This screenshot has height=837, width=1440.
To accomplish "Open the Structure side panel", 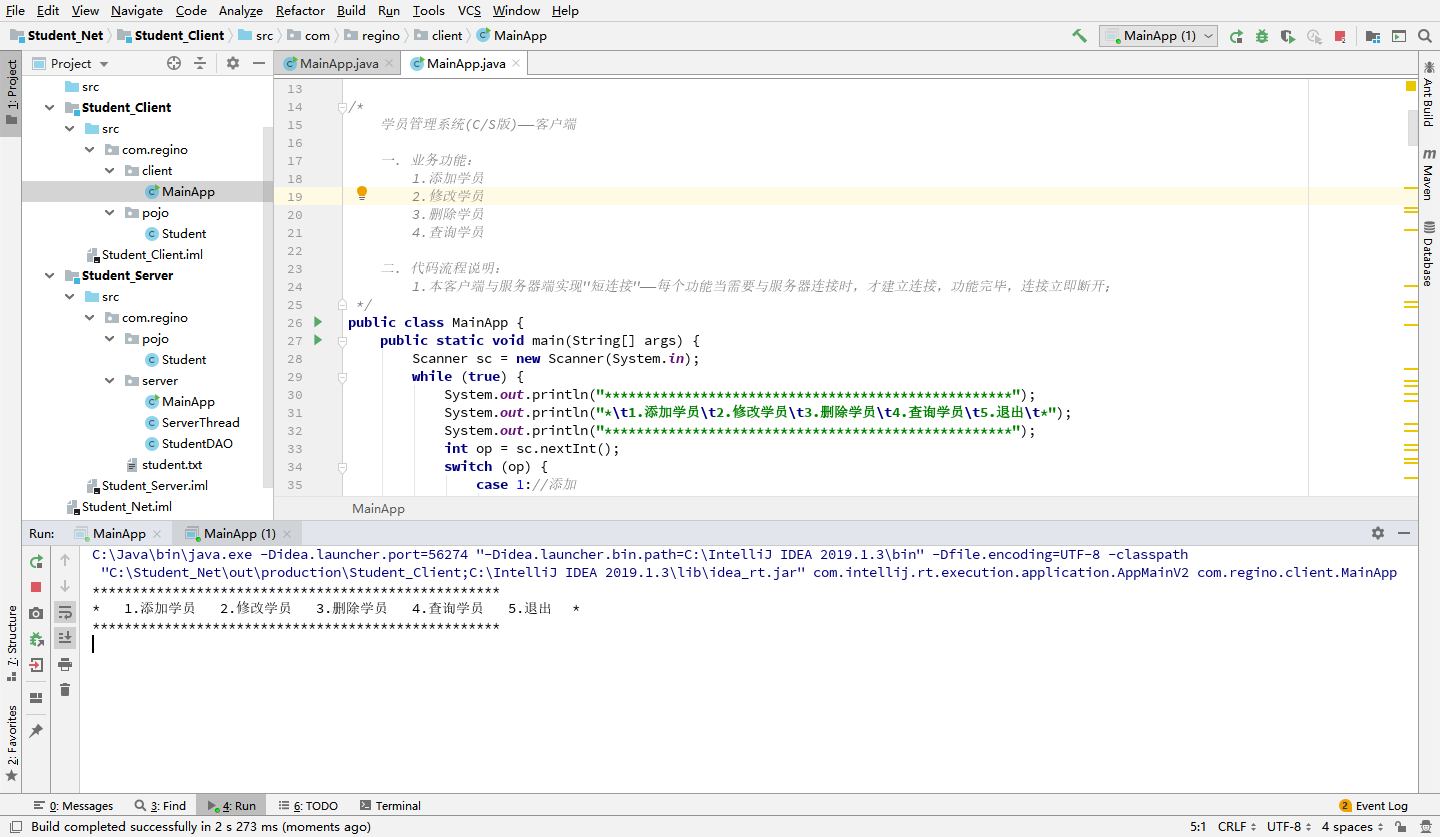I will 11,643.
